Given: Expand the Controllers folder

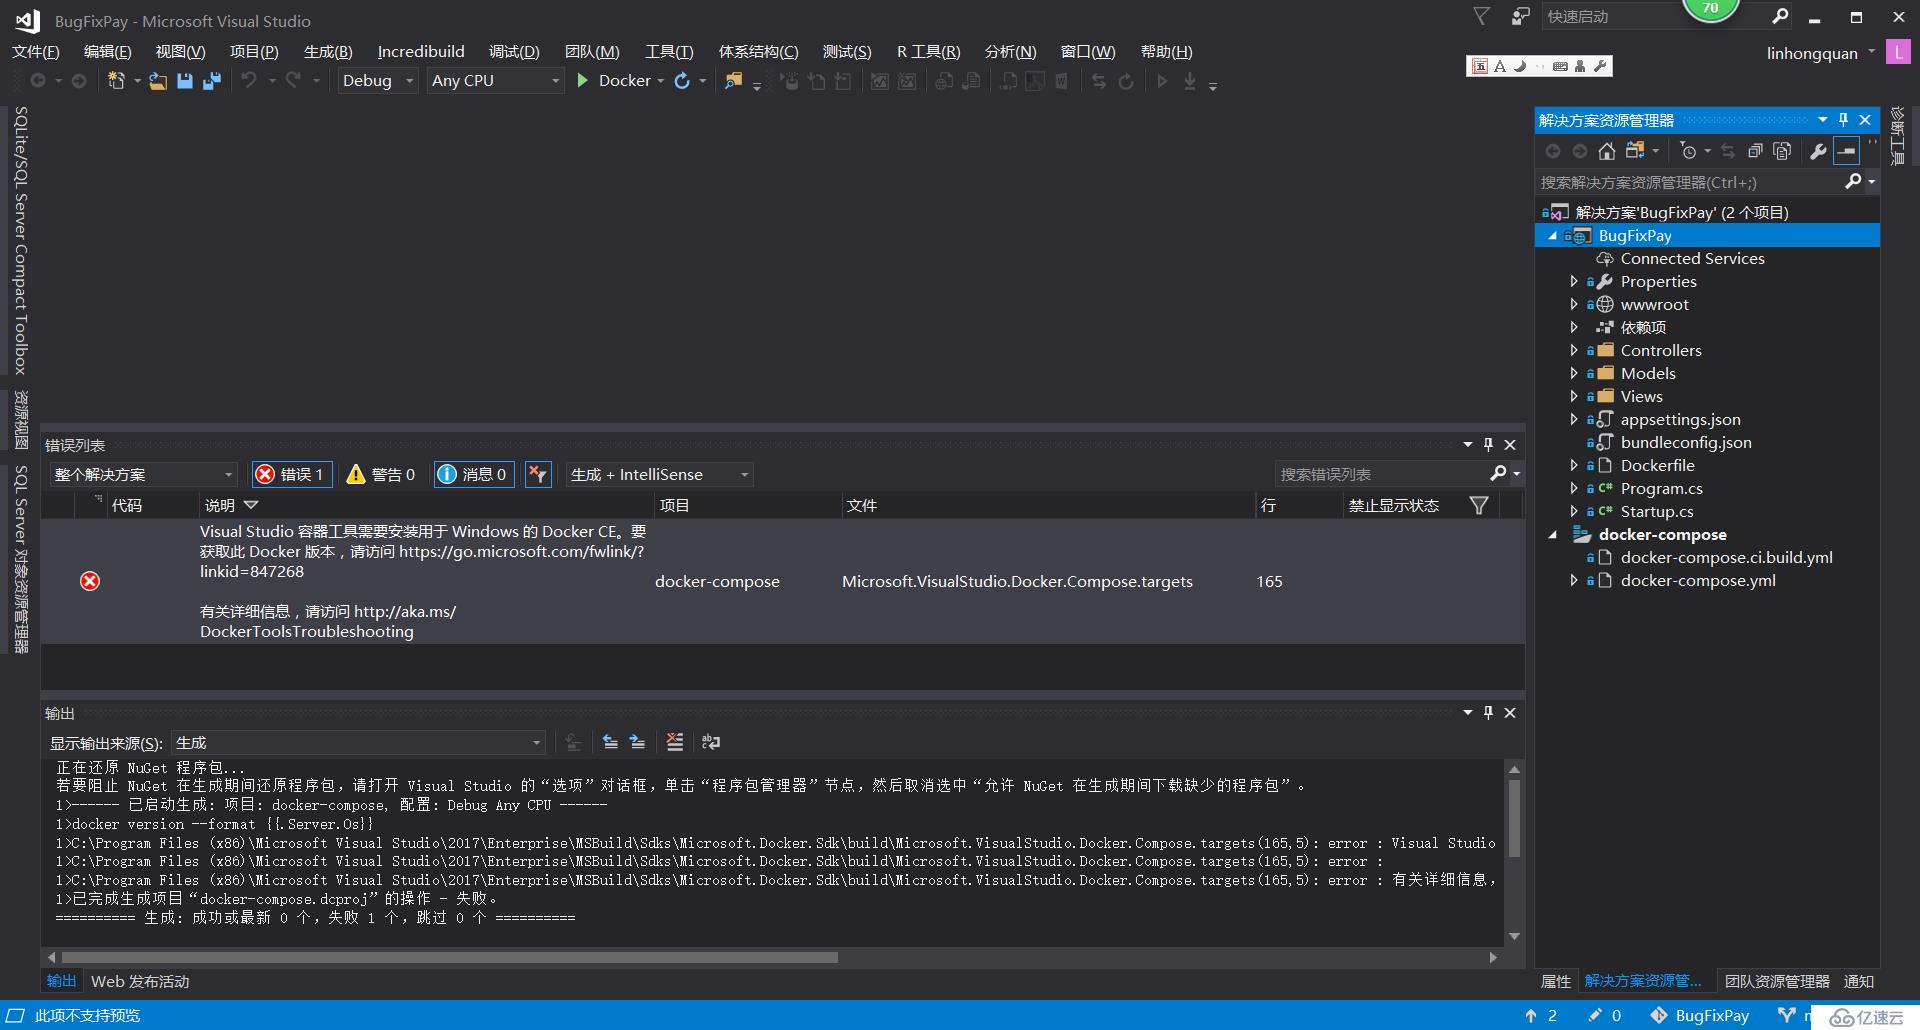Looking at the screenshot, I should [x=1574, y=350].
